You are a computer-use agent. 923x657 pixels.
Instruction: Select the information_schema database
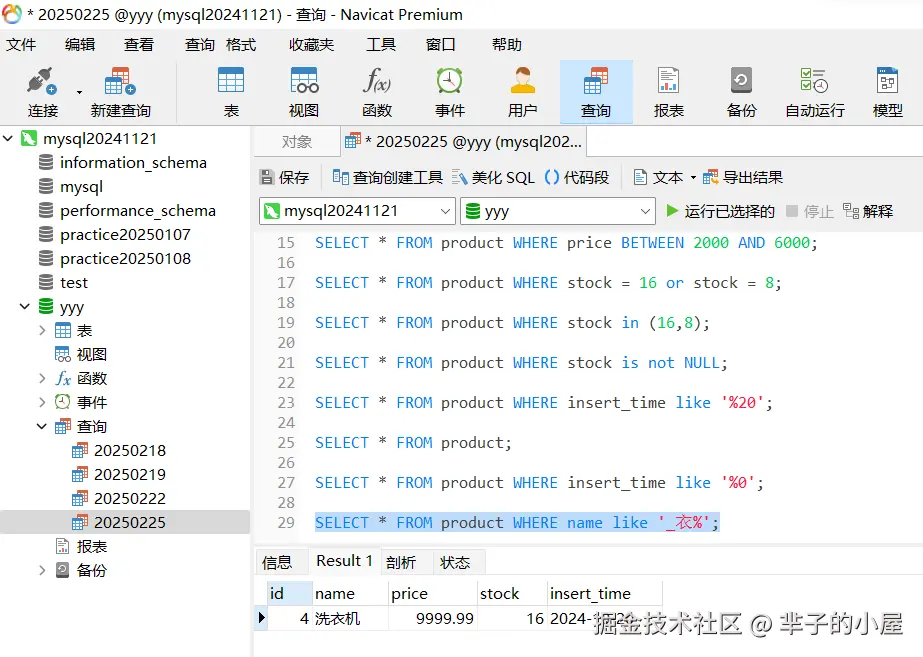click(133, 162)
